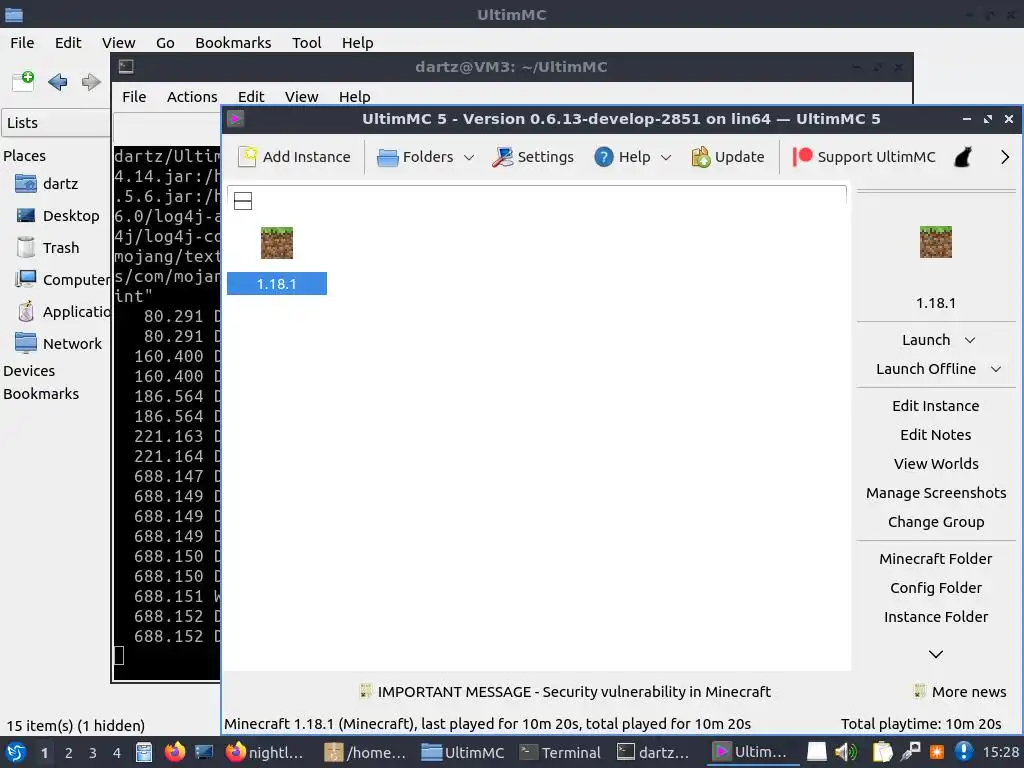Image resolution: width=1024 pixels, height=768 pixels.
Task: Expand the toolbar overflow chevron
Action: click(x=1005, y=157)
